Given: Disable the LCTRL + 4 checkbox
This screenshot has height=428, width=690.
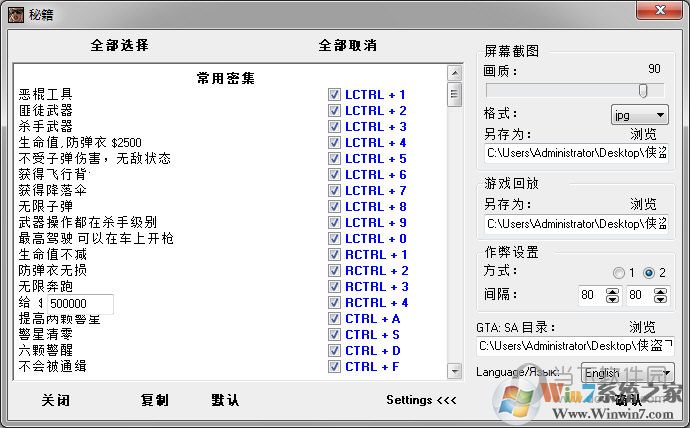Looking at the screenshot, I should 334,143.
